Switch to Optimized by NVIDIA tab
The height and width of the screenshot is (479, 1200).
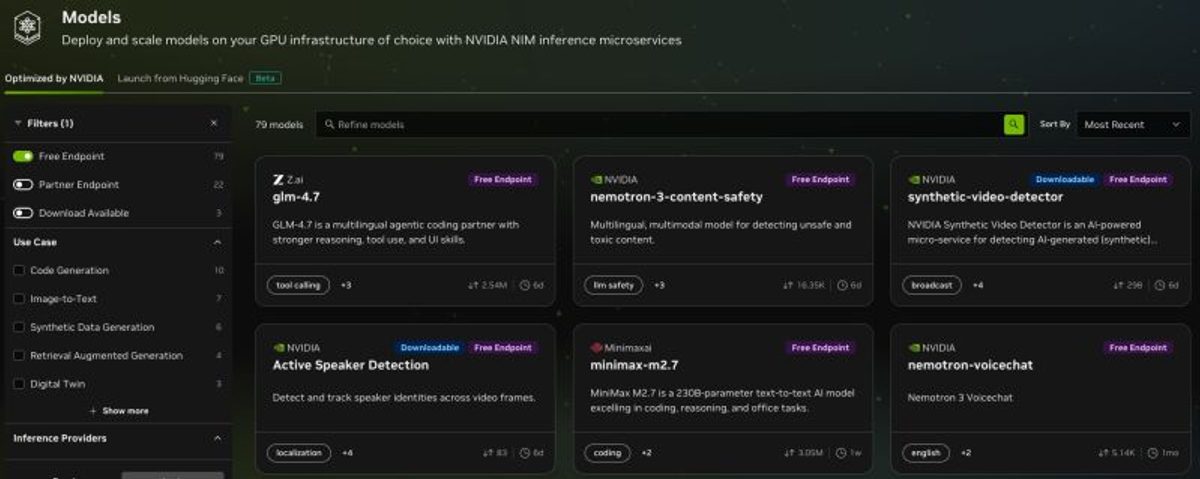click(x=54, y=78)
